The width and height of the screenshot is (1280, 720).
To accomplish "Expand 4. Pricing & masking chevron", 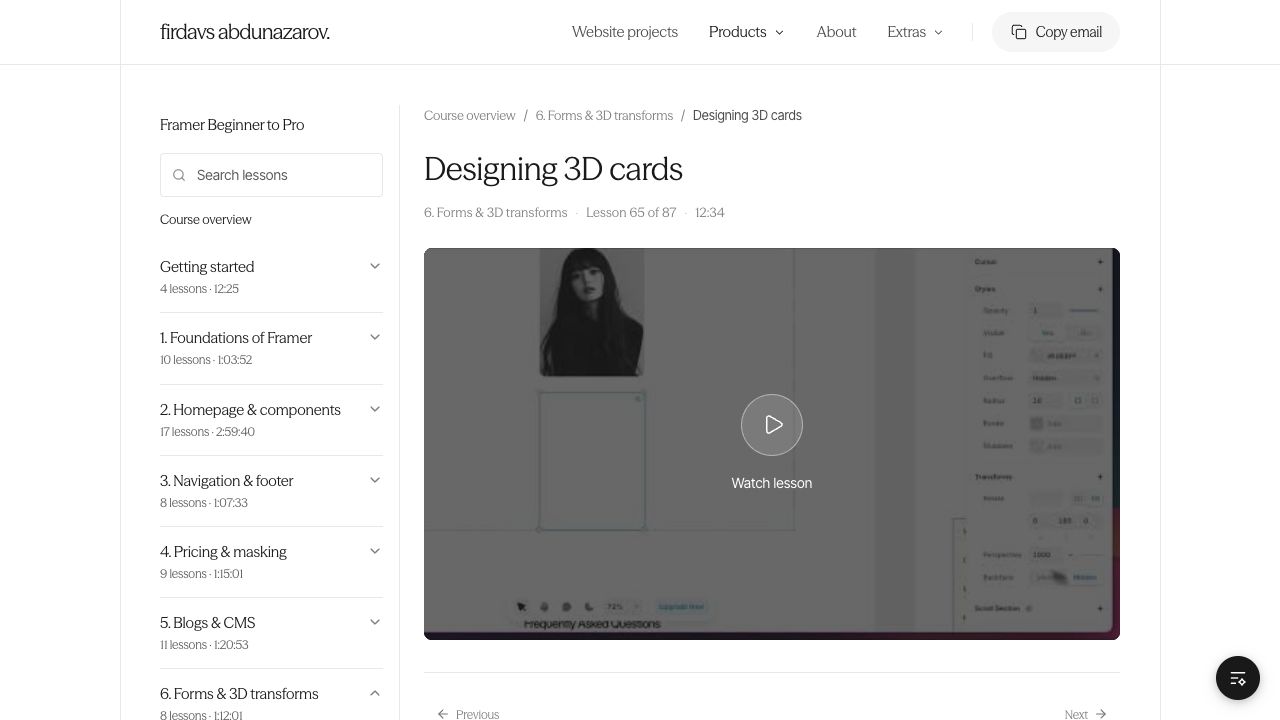I will (375, 551).
